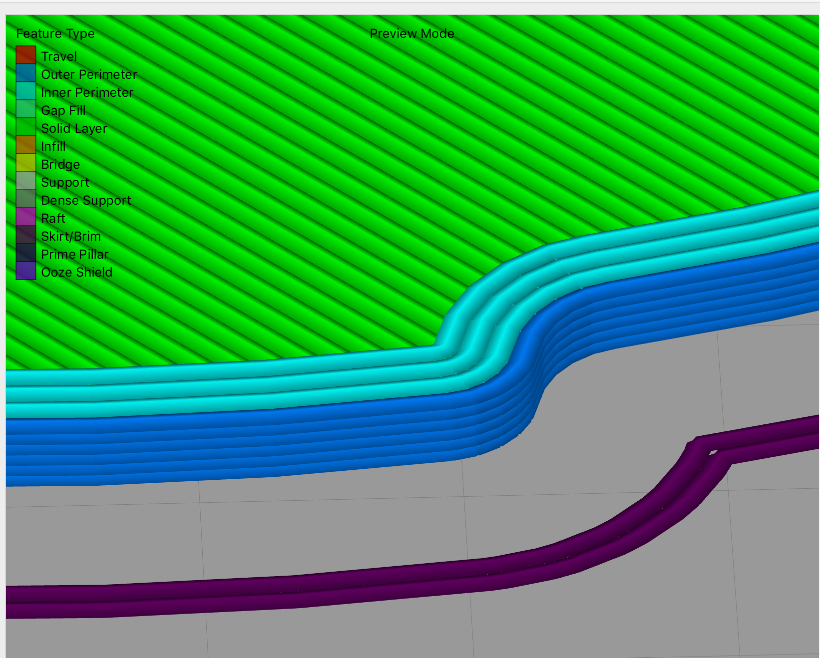The width and height of the screenshot is (820, 658).
Task: Select the Skirt/Brim legend swatch
Action: point(26,235)
